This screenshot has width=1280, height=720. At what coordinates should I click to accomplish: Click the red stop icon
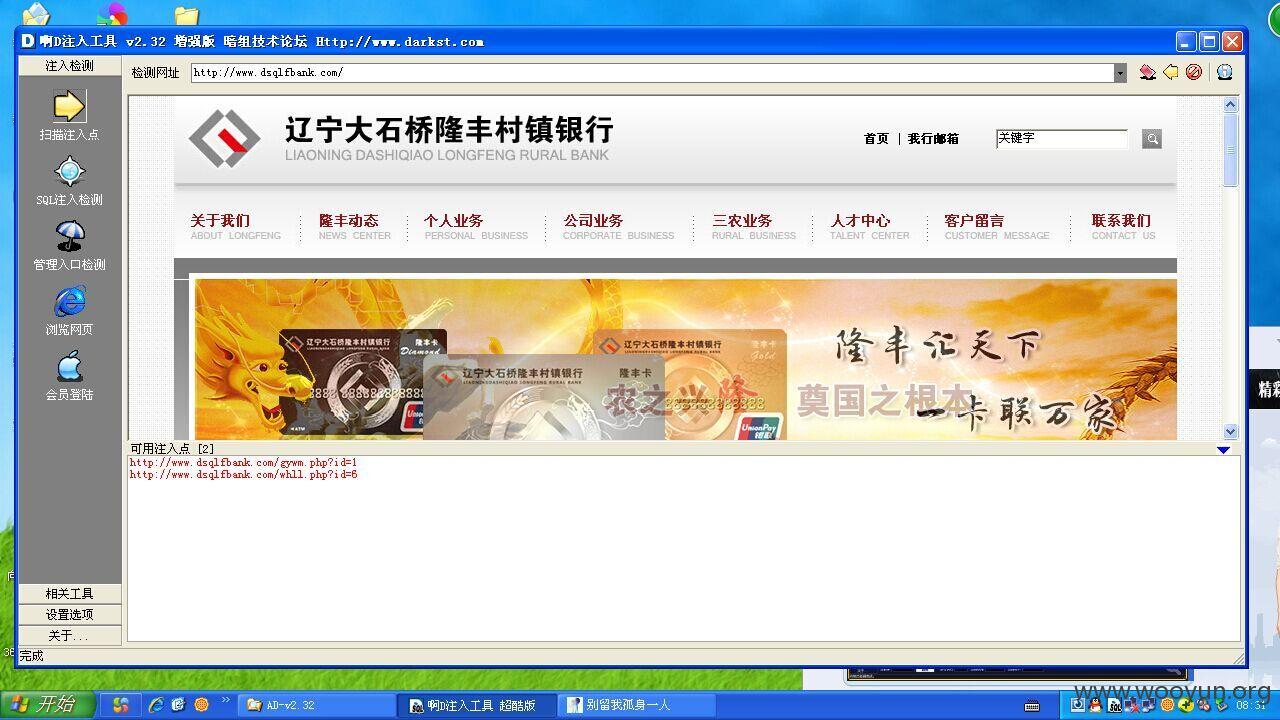(x=1194, y=72)
